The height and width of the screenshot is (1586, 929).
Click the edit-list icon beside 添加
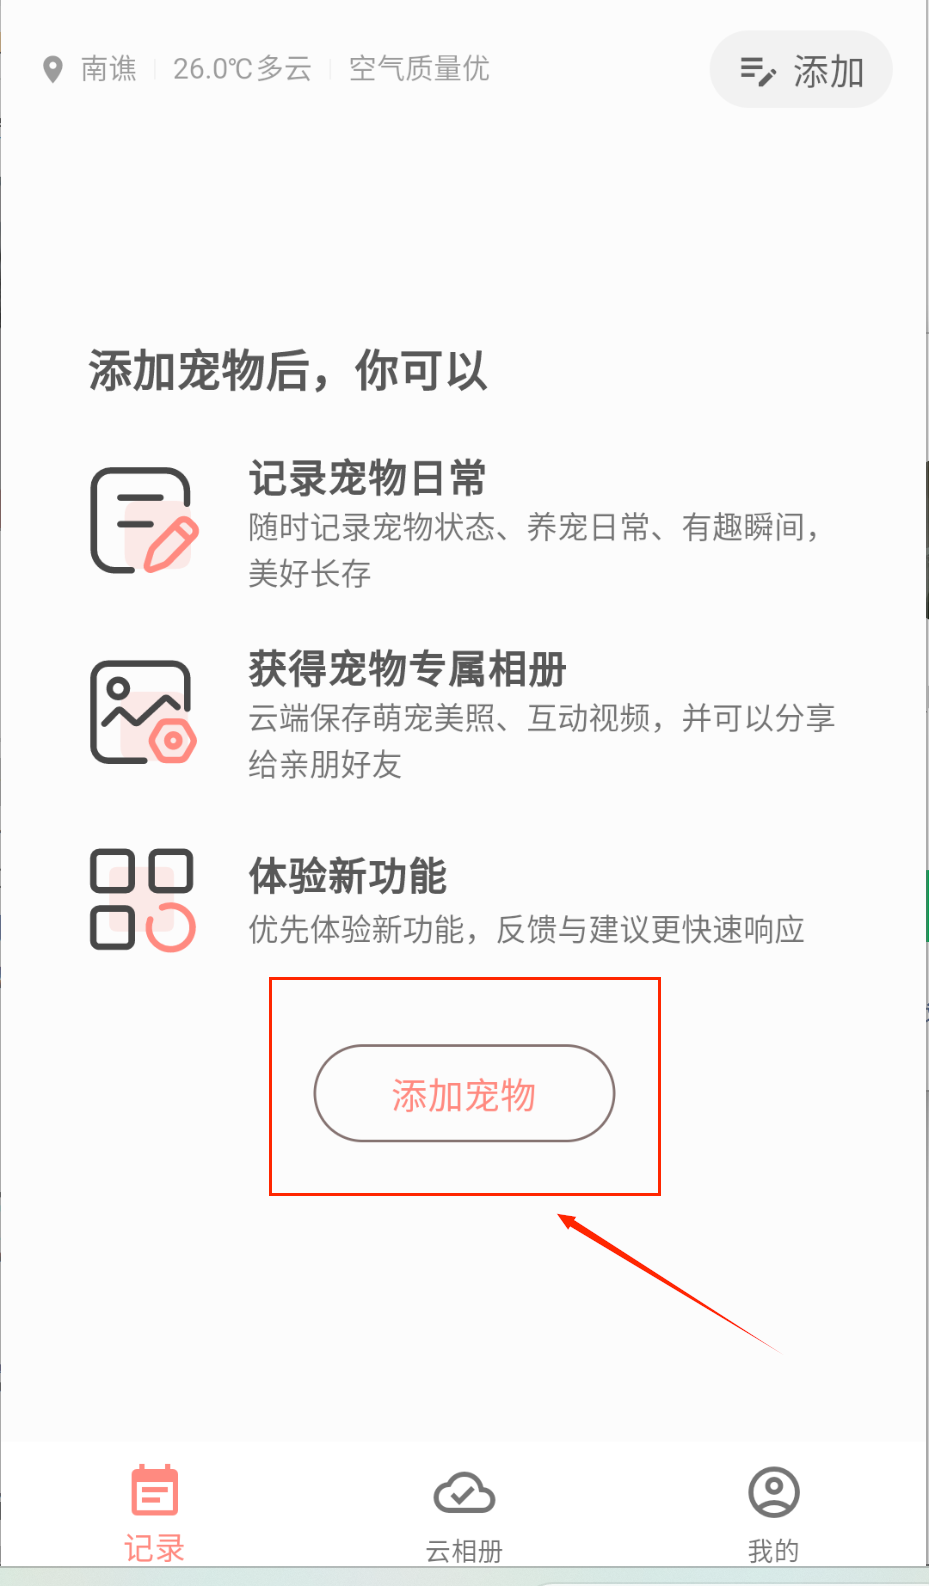757,71
